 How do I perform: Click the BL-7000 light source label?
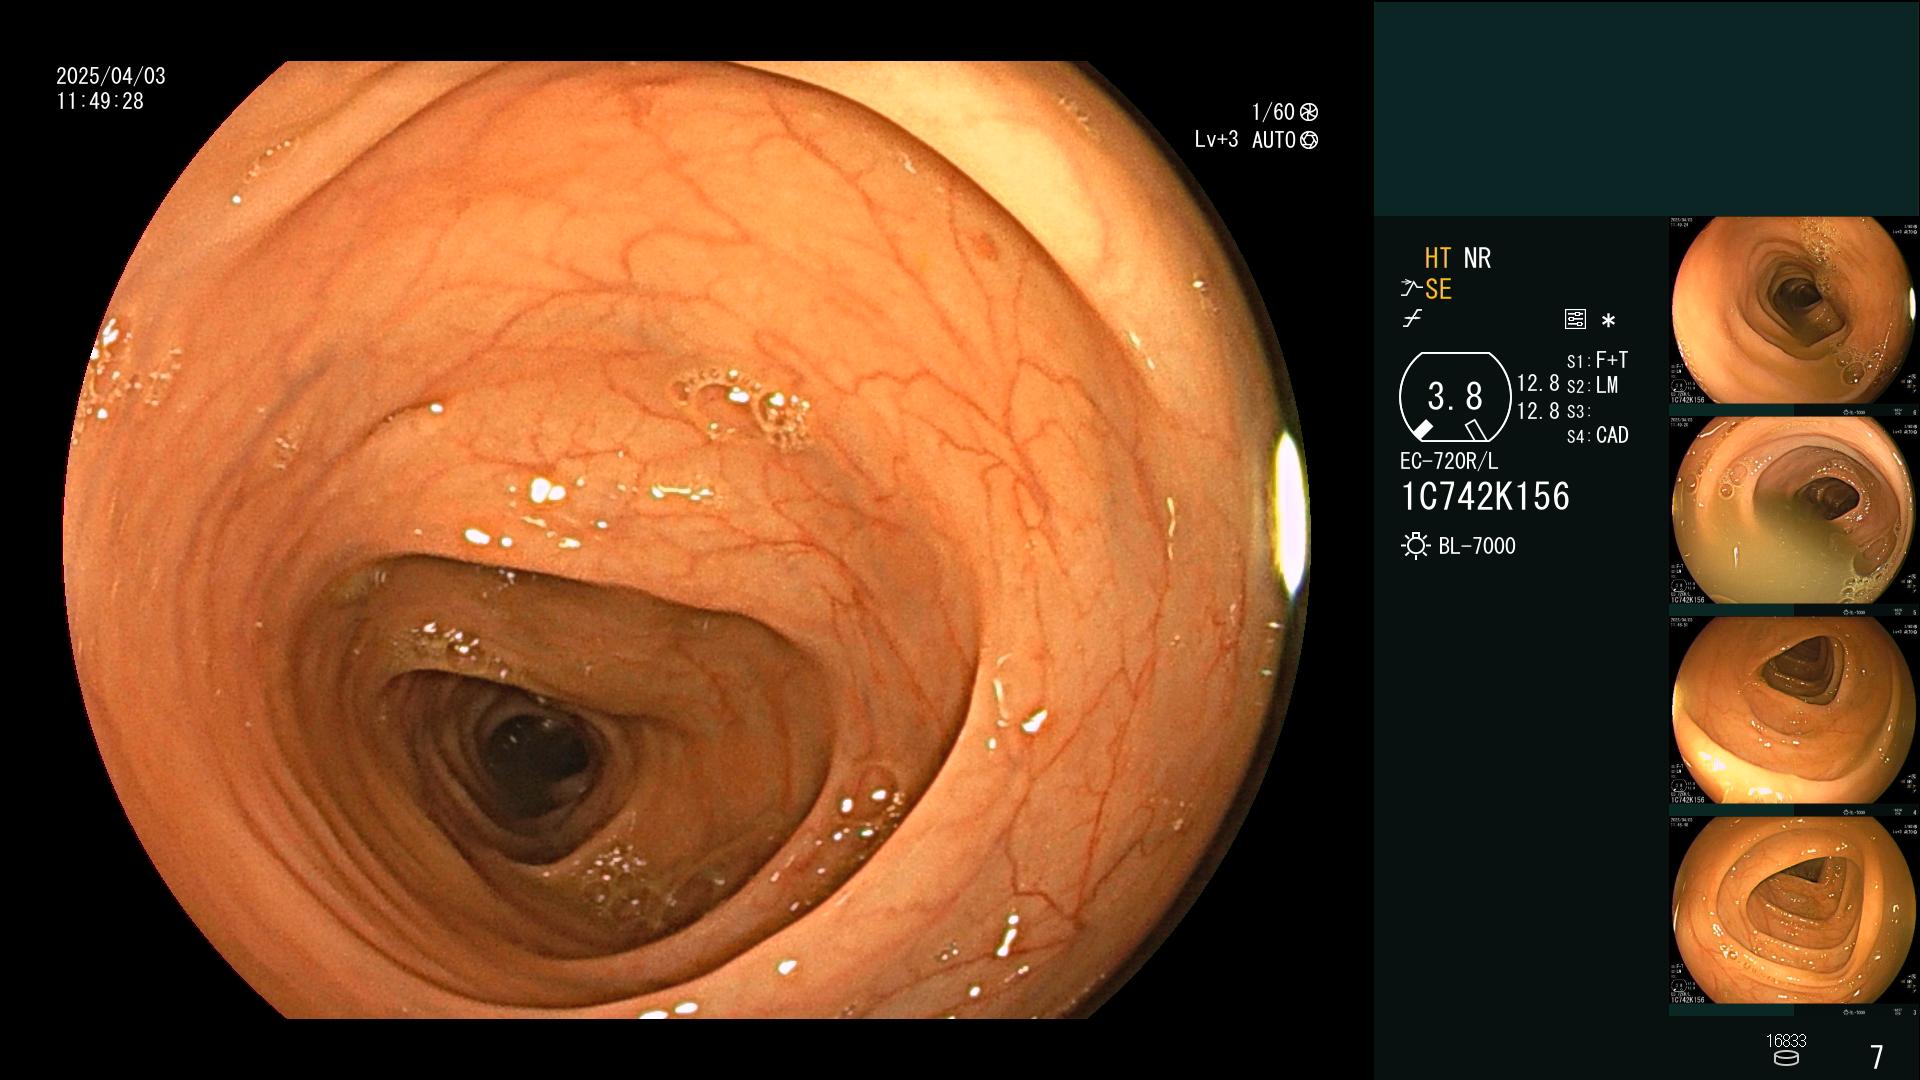coord(1477,547)
